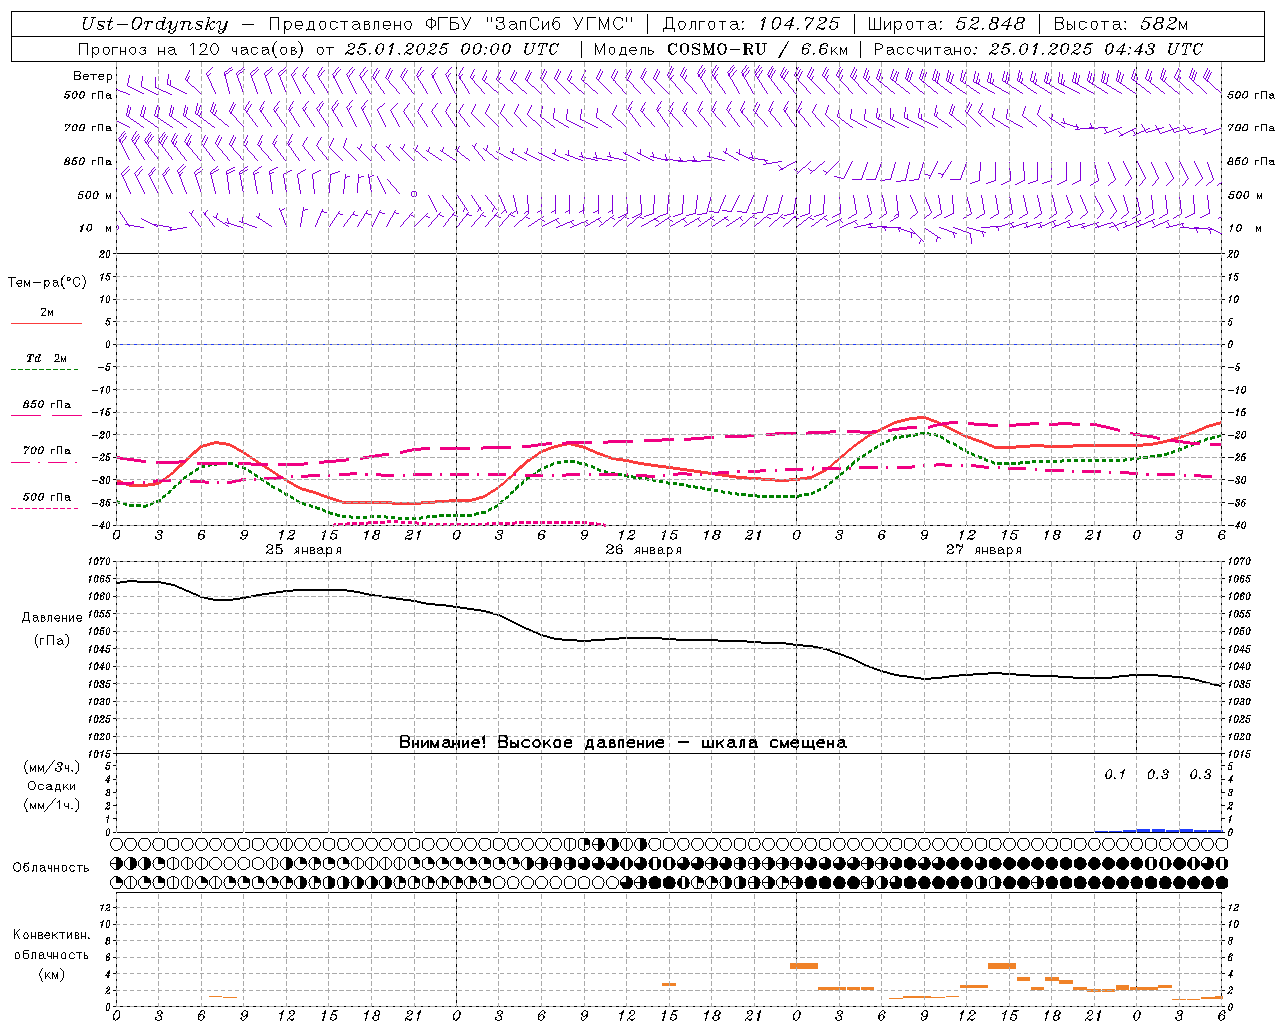The width and height of the screenshot is (1280, 1024).
Task: Click the small orange bar at 15h 26 января
Action: coord(668,985)
